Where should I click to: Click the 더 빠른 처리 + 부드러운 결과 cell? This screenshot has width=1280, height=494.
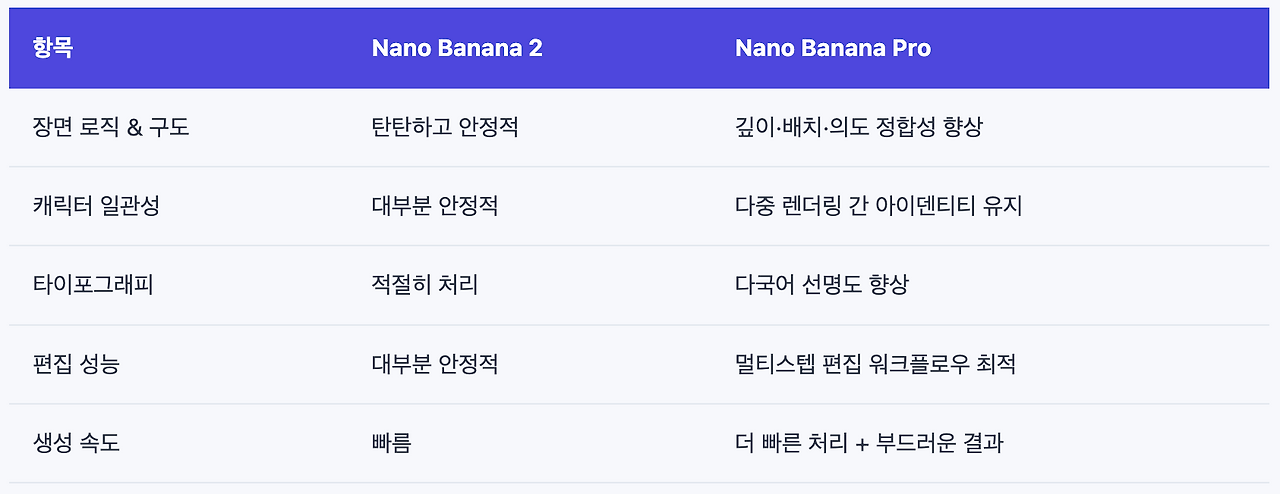(869, 443)
